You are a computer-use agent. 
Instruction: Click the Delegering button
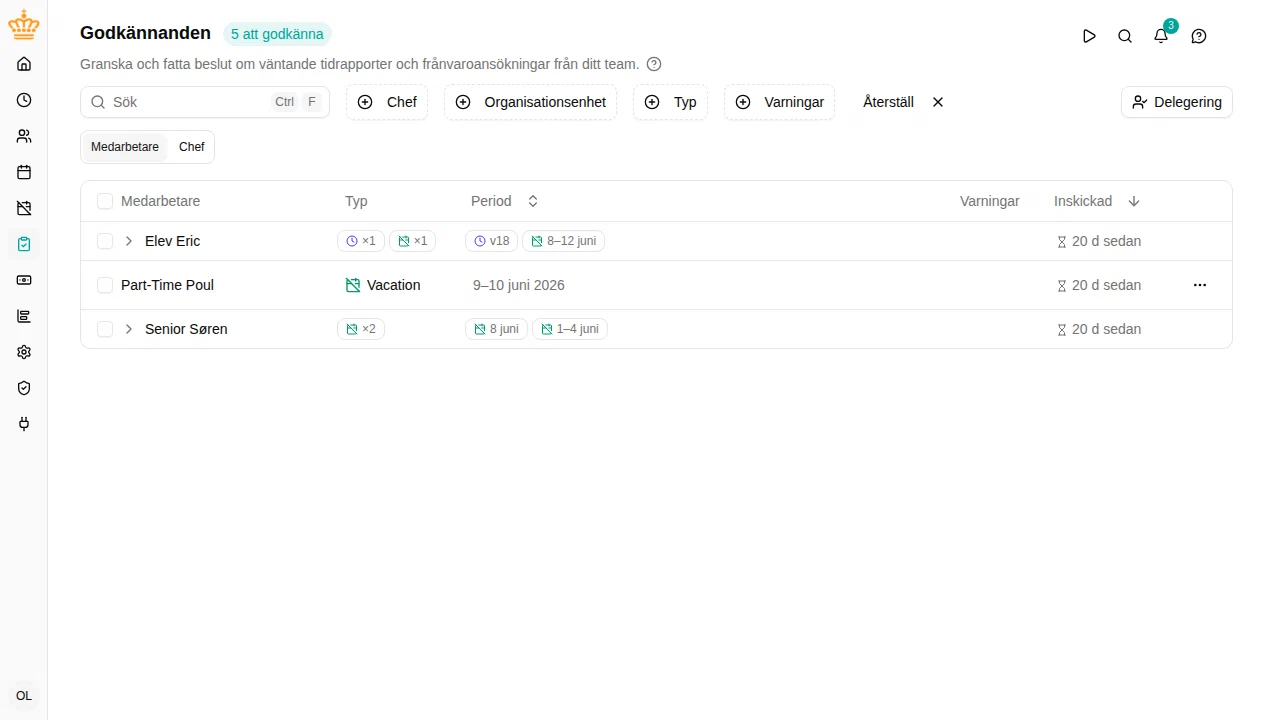(1177, 102)
